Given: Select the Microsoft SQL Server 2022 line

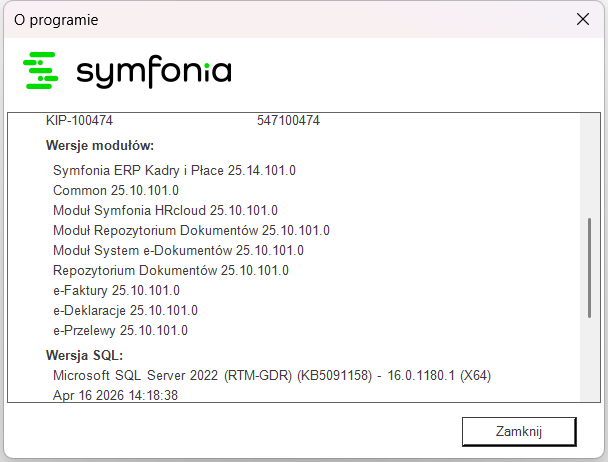Looking at the screenshot, I should [x=272, y=375].
